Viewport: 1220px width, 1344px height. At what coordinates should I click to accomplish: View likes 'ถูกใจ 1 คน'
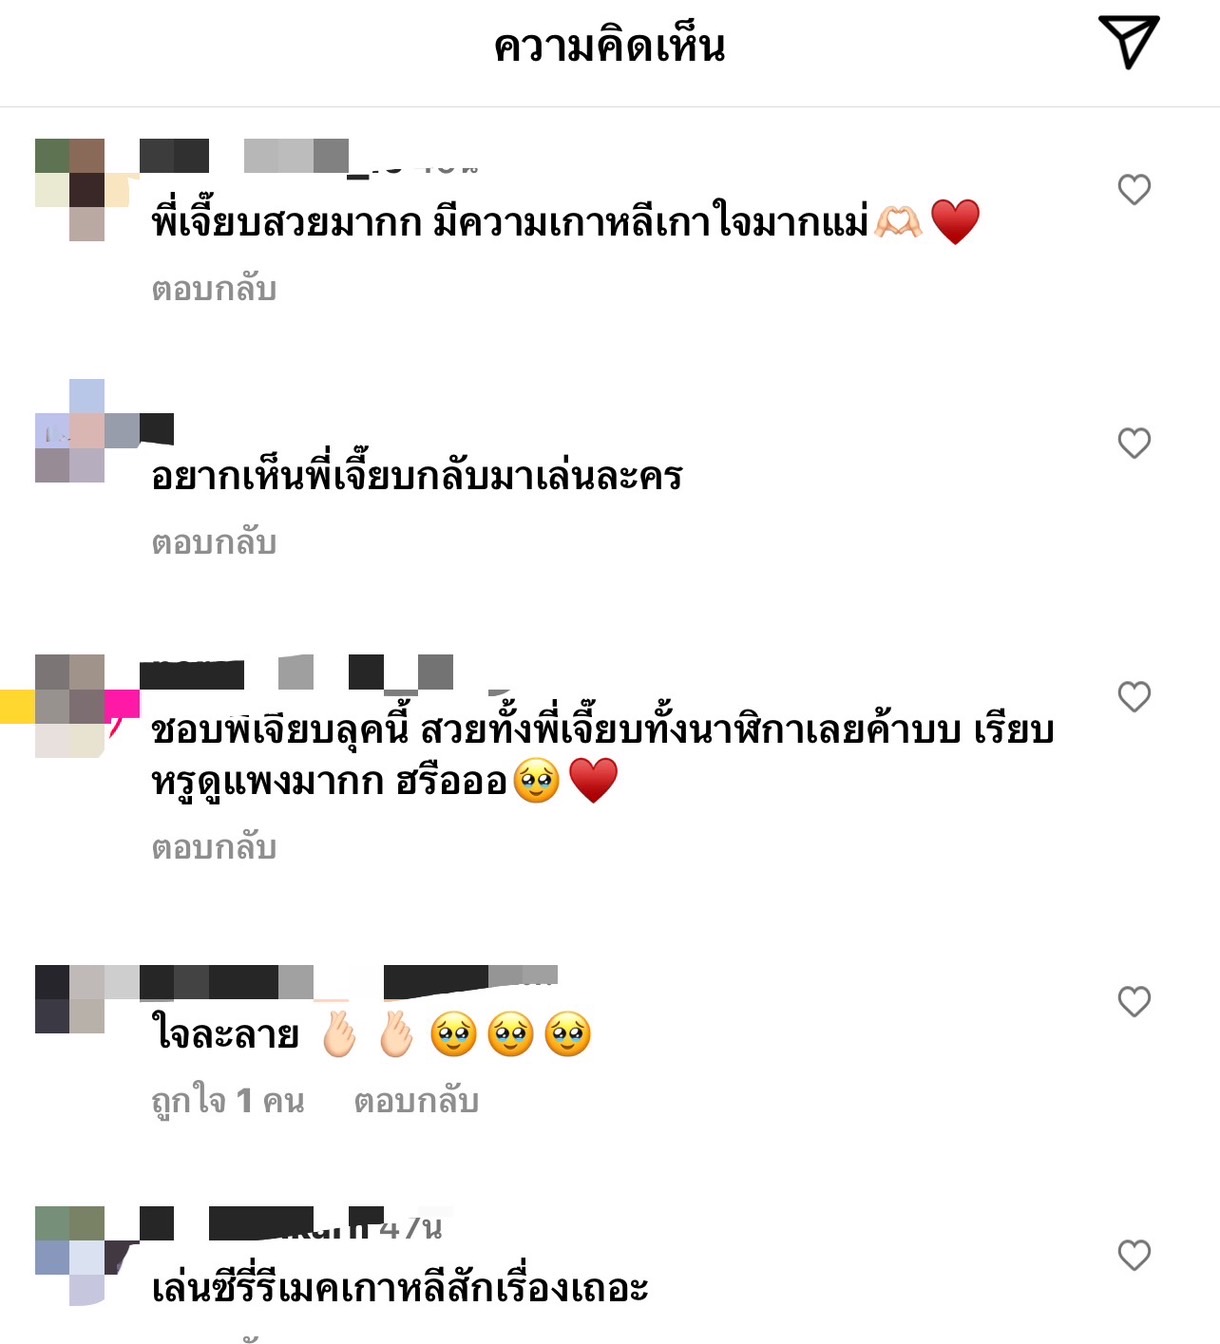point(228,1101)
